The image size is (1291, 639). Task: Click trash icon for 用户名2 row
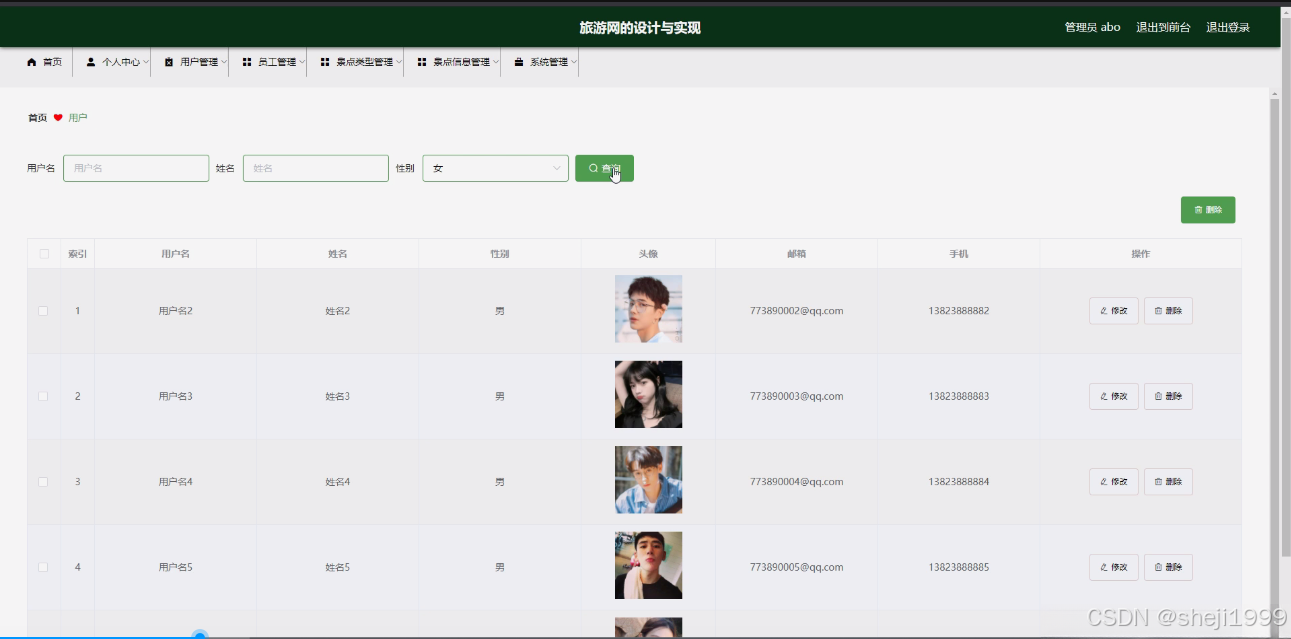click(1158, 311)
